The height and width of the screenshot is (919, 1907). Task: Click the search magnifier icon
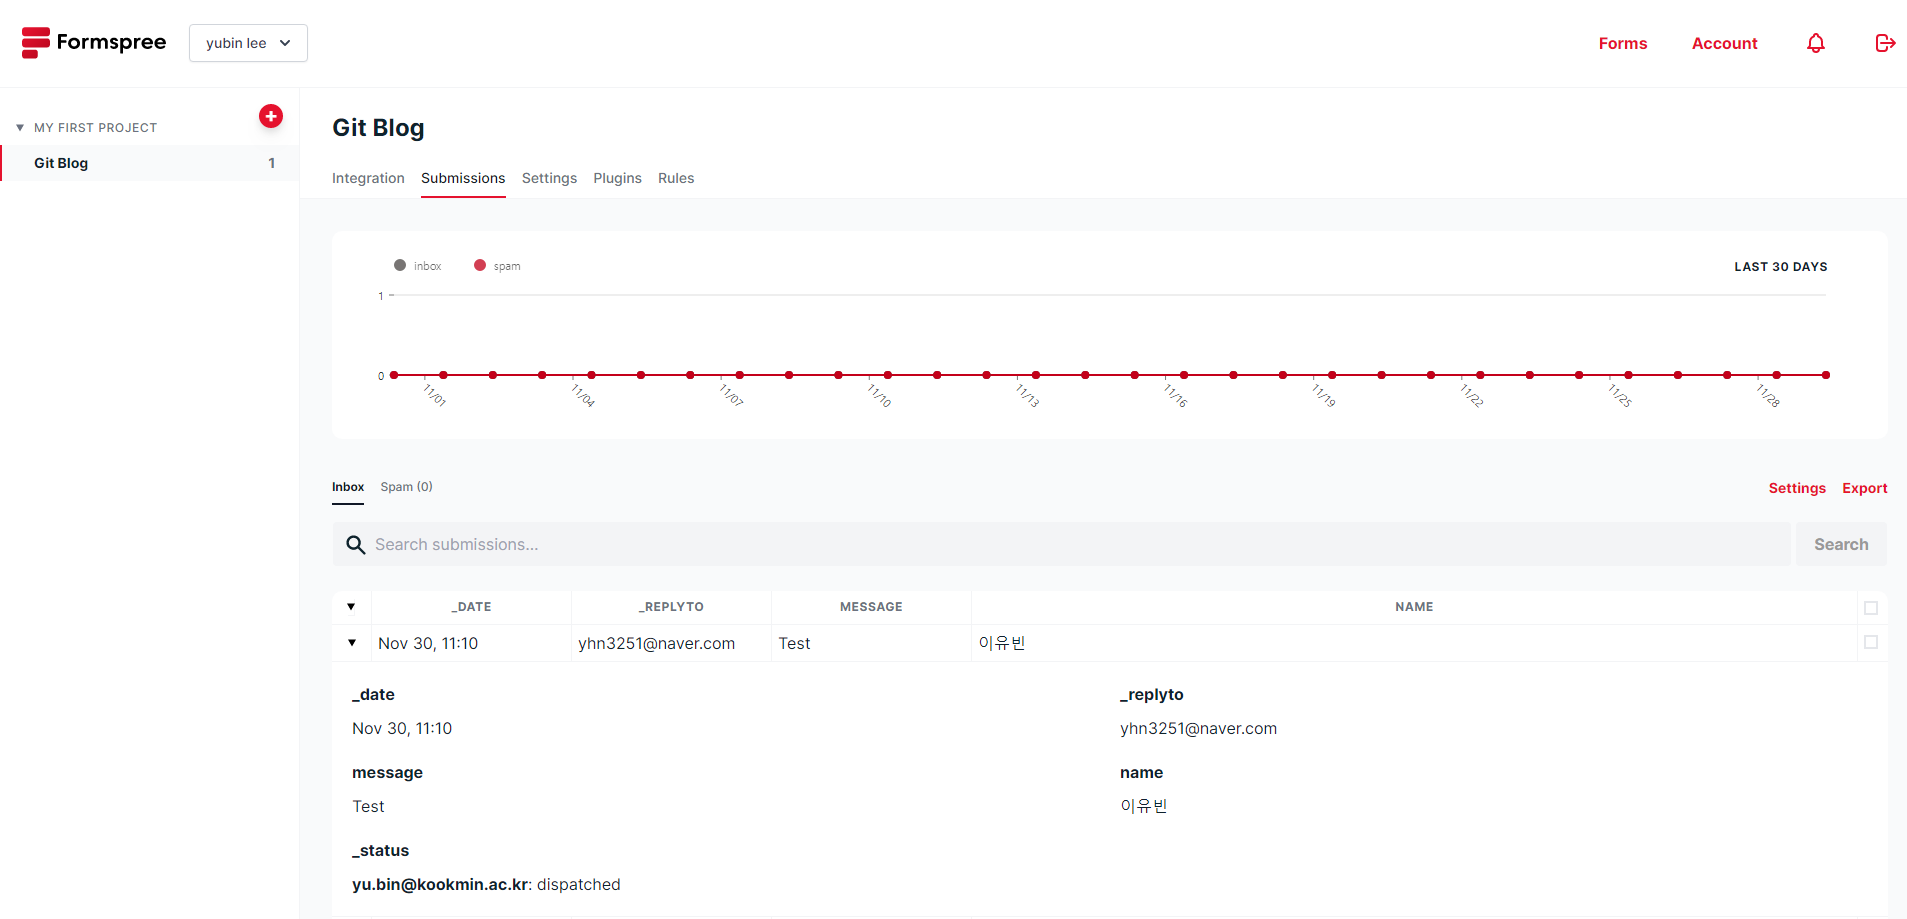(355, 545)
